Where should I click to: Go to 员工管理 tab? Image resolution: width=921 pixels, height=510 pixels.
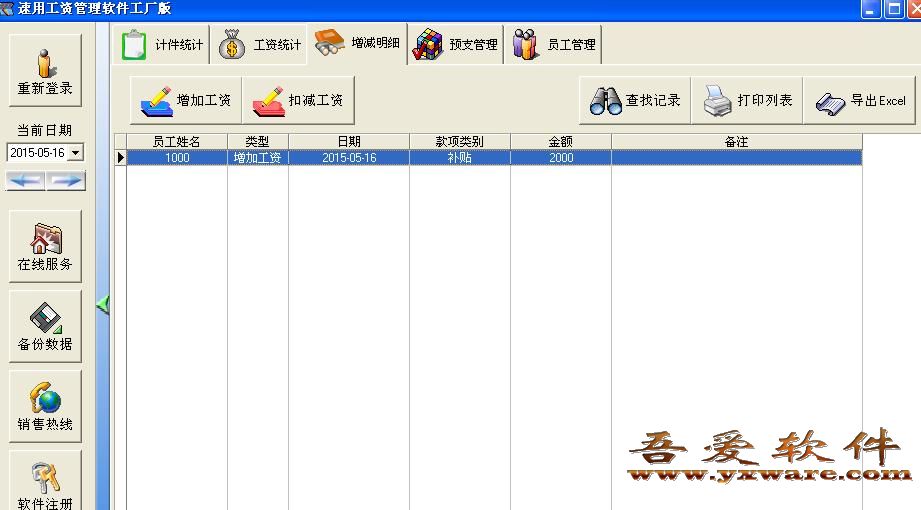pyautogui.click(x=553, y=45)
